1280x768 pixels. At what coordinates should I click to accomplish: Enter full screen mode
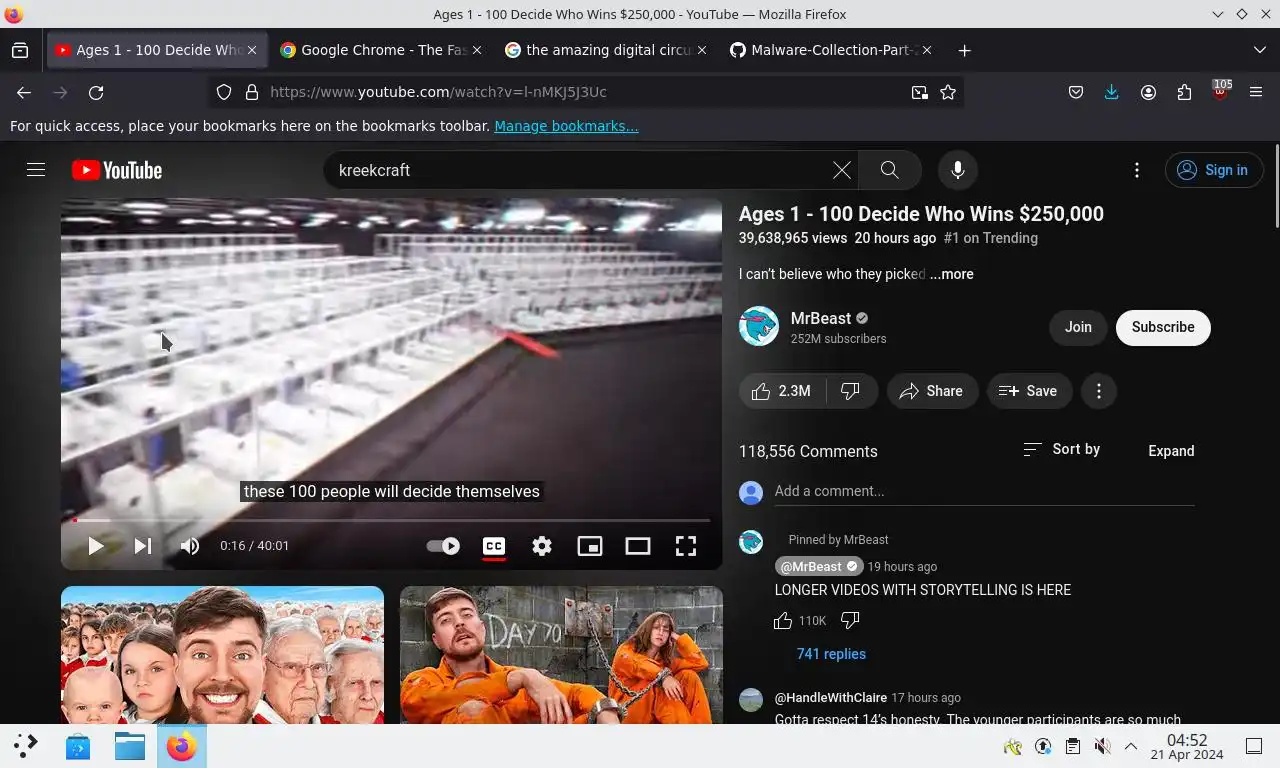pyautogui.click(x=686, y=546)
